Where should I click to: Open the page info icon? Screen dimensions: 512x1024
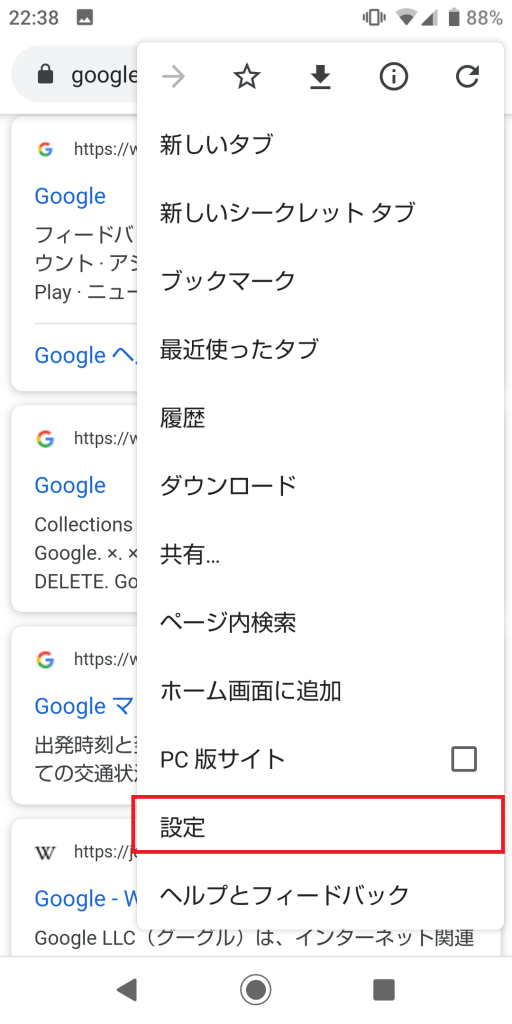click(x=394, y=78)
